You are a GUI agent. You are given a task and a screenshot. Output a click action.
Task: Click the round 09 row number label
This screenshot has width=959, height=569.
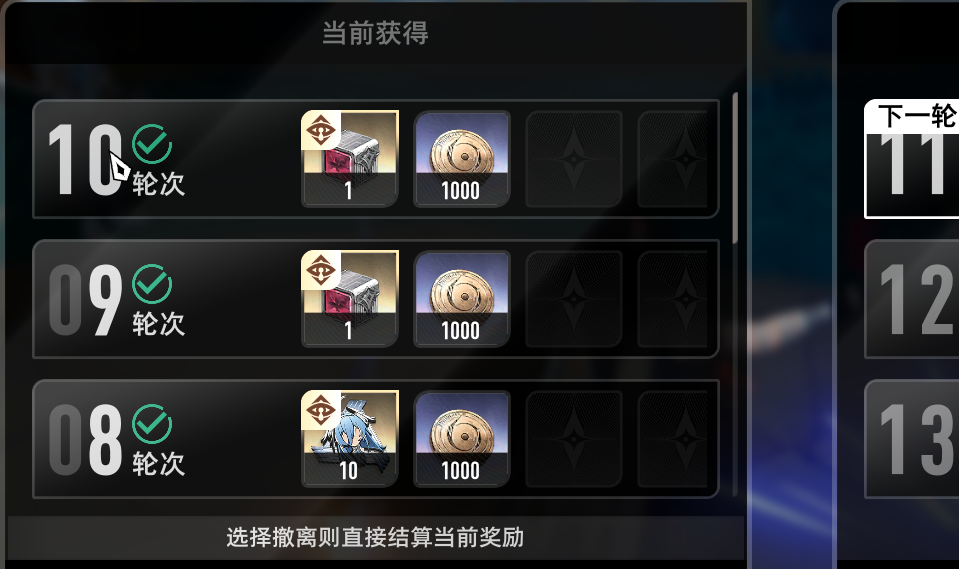tap(86, 300)
